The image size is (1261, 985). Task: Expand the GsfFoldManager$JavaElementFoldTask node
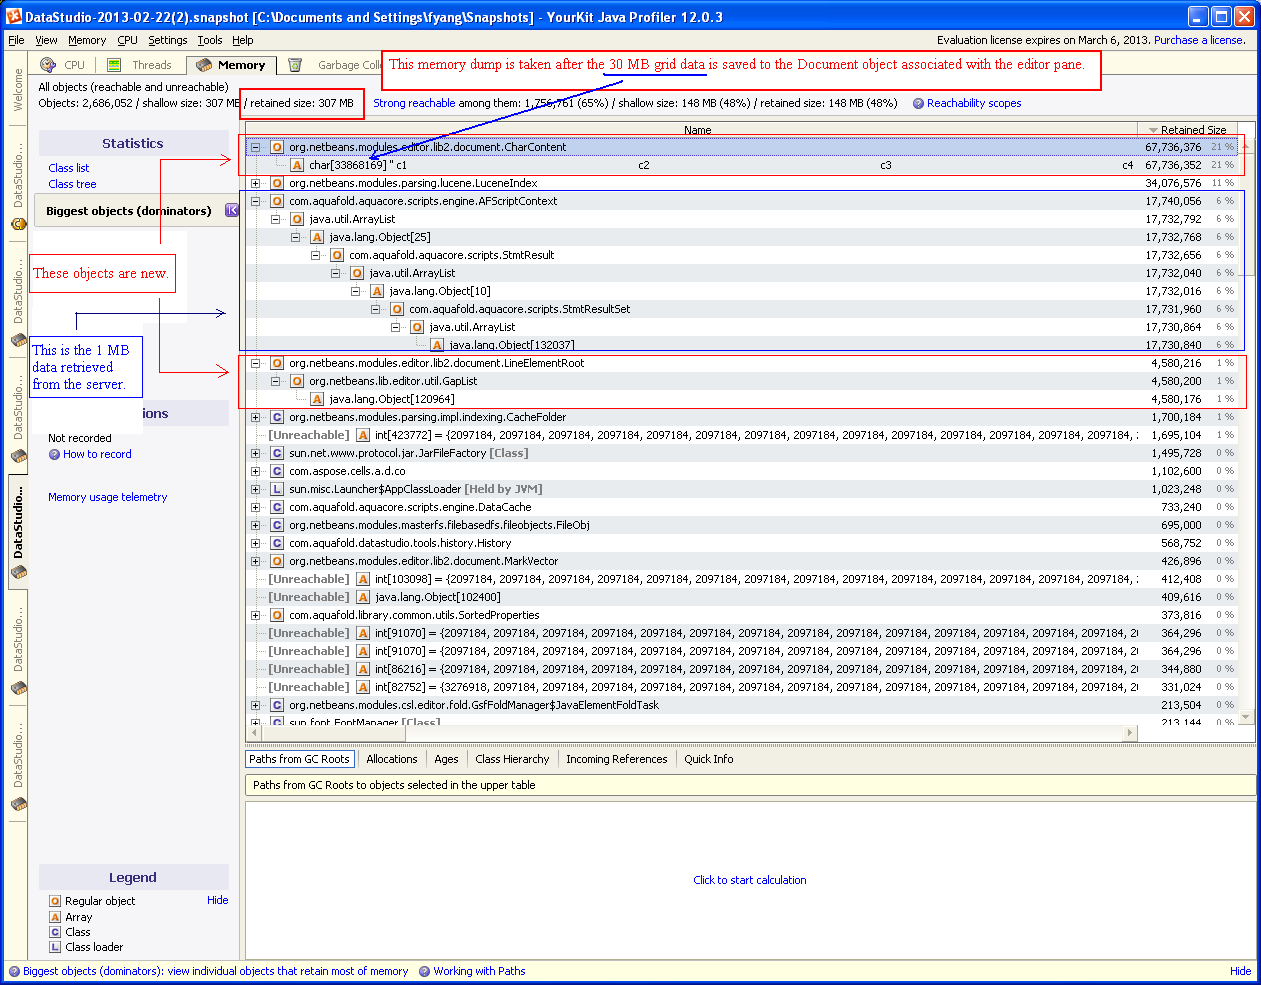click(255, 705)
